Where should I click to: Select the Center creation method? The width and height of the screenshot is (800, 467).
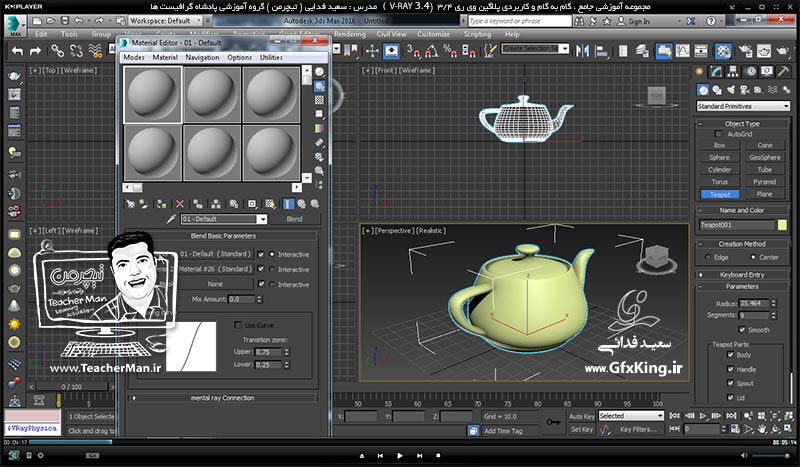point(751,257)
